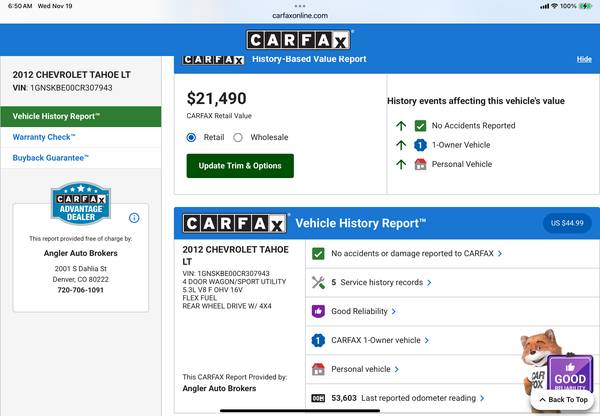
Task: Open the Warranty Check sidebar item
Action: point(44,137)
